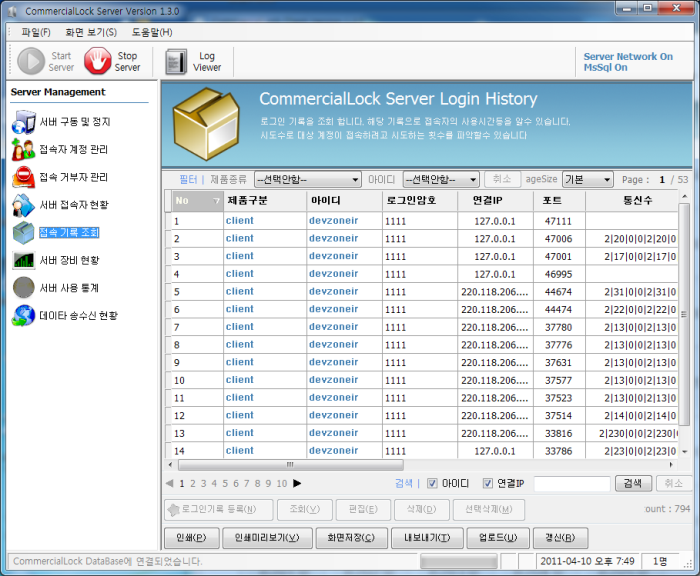
Task: Click the 데이타 송수신 현황 globe icon
Action: pyautogui.click(x=23, y=316)
